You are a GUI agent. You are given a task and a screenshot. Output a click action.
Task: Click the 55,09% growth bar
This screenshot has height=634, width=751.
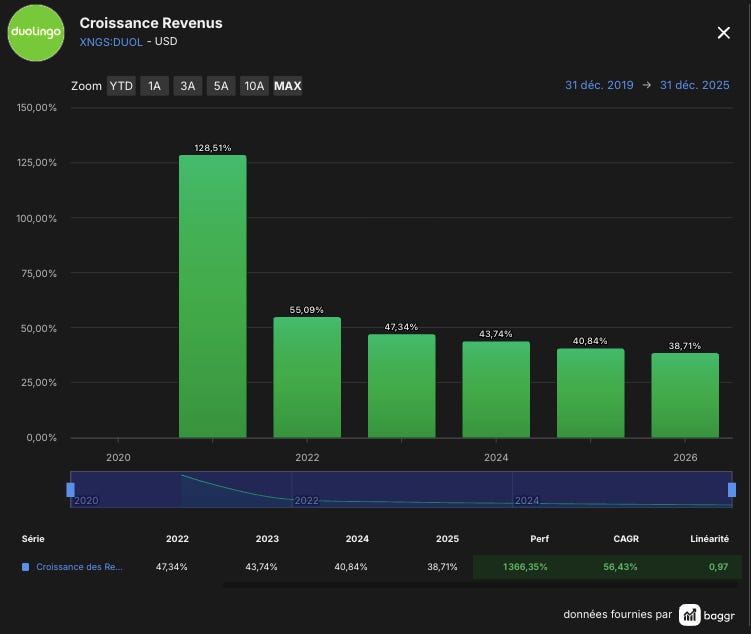tap(307, 377)
